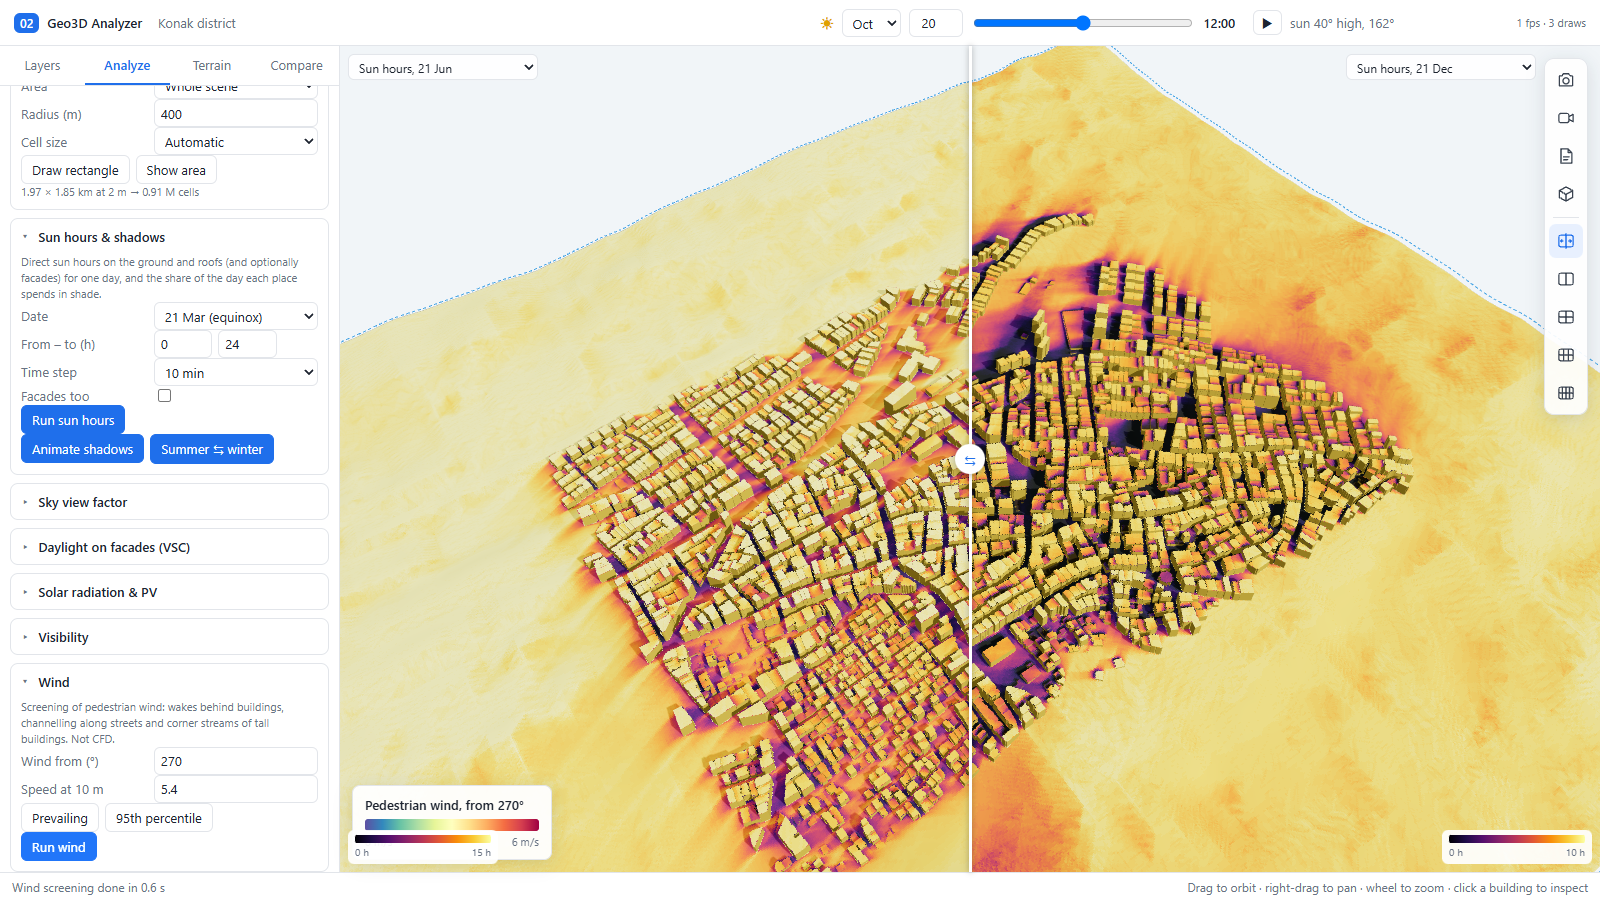Screen dimensions: 1600x900
Task: Click the Run wind button
Action: (x=59, y=847)
